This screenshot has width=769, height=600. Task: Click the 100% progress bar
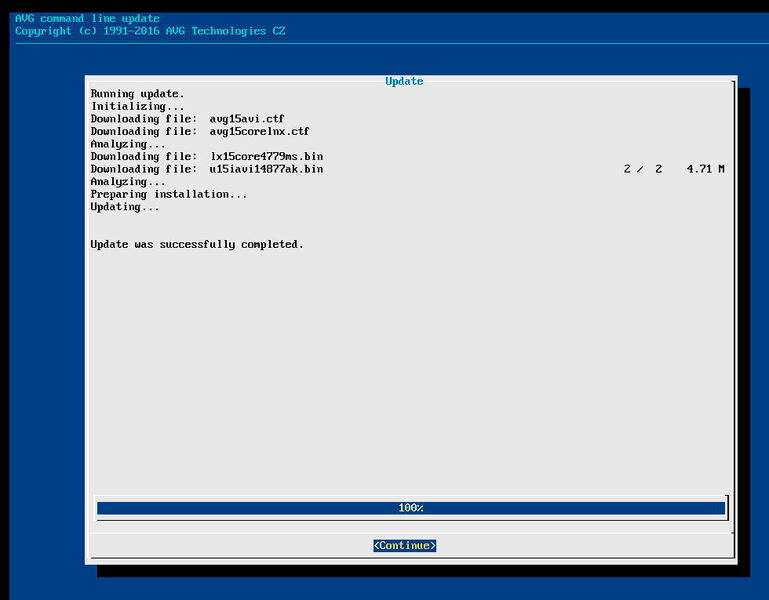click(x=411, y=508)
